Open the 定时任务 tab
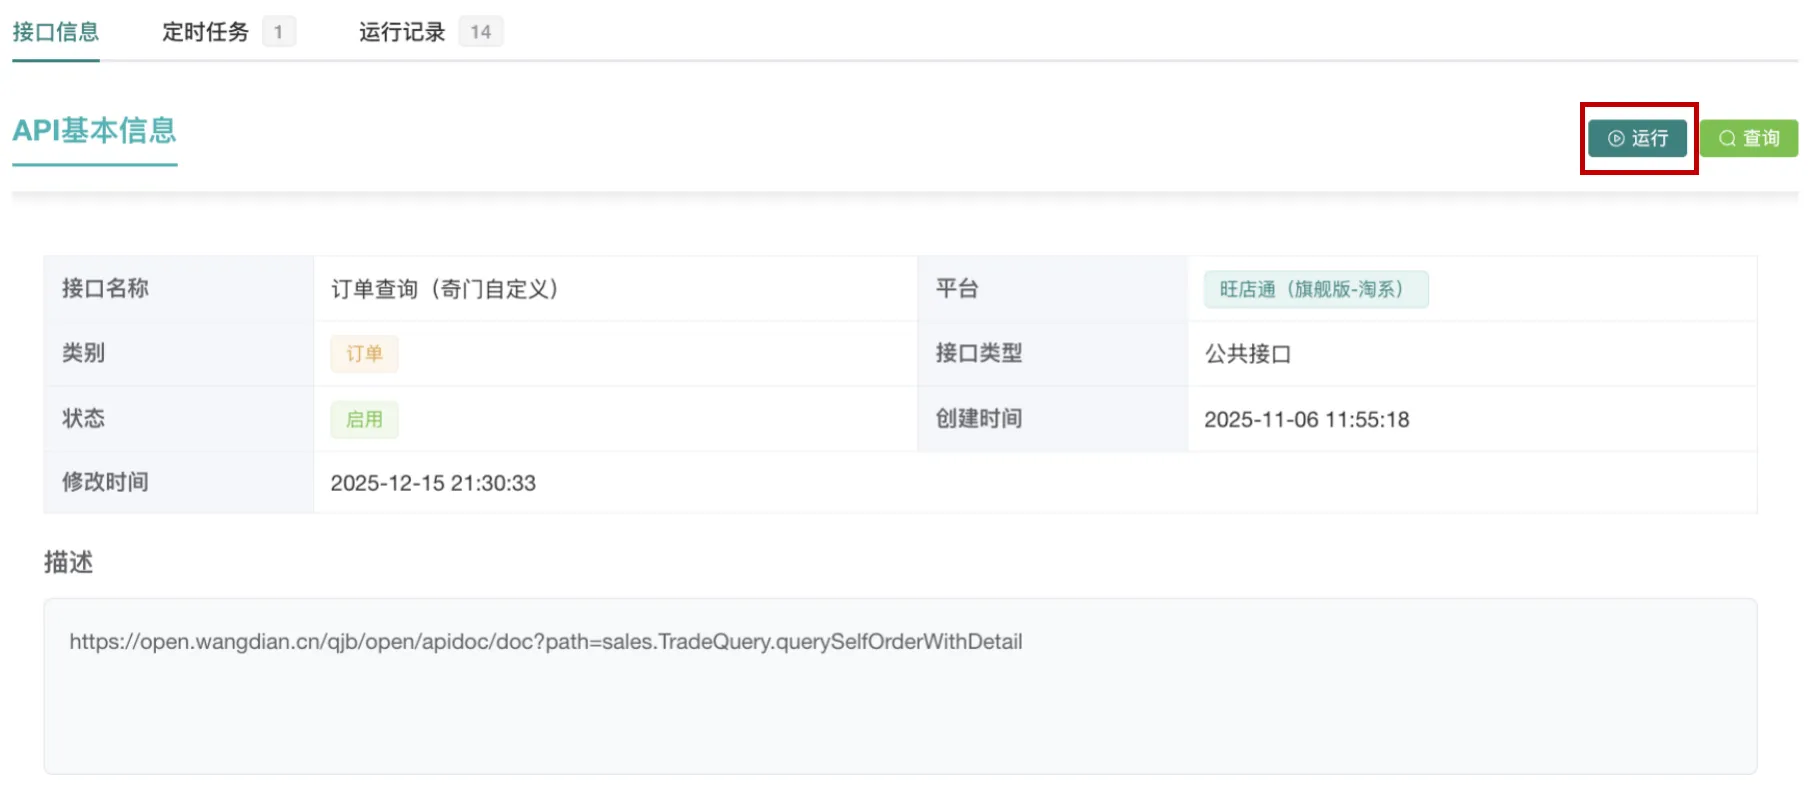This screenshot has width=1816, height=796. point(205,32)
